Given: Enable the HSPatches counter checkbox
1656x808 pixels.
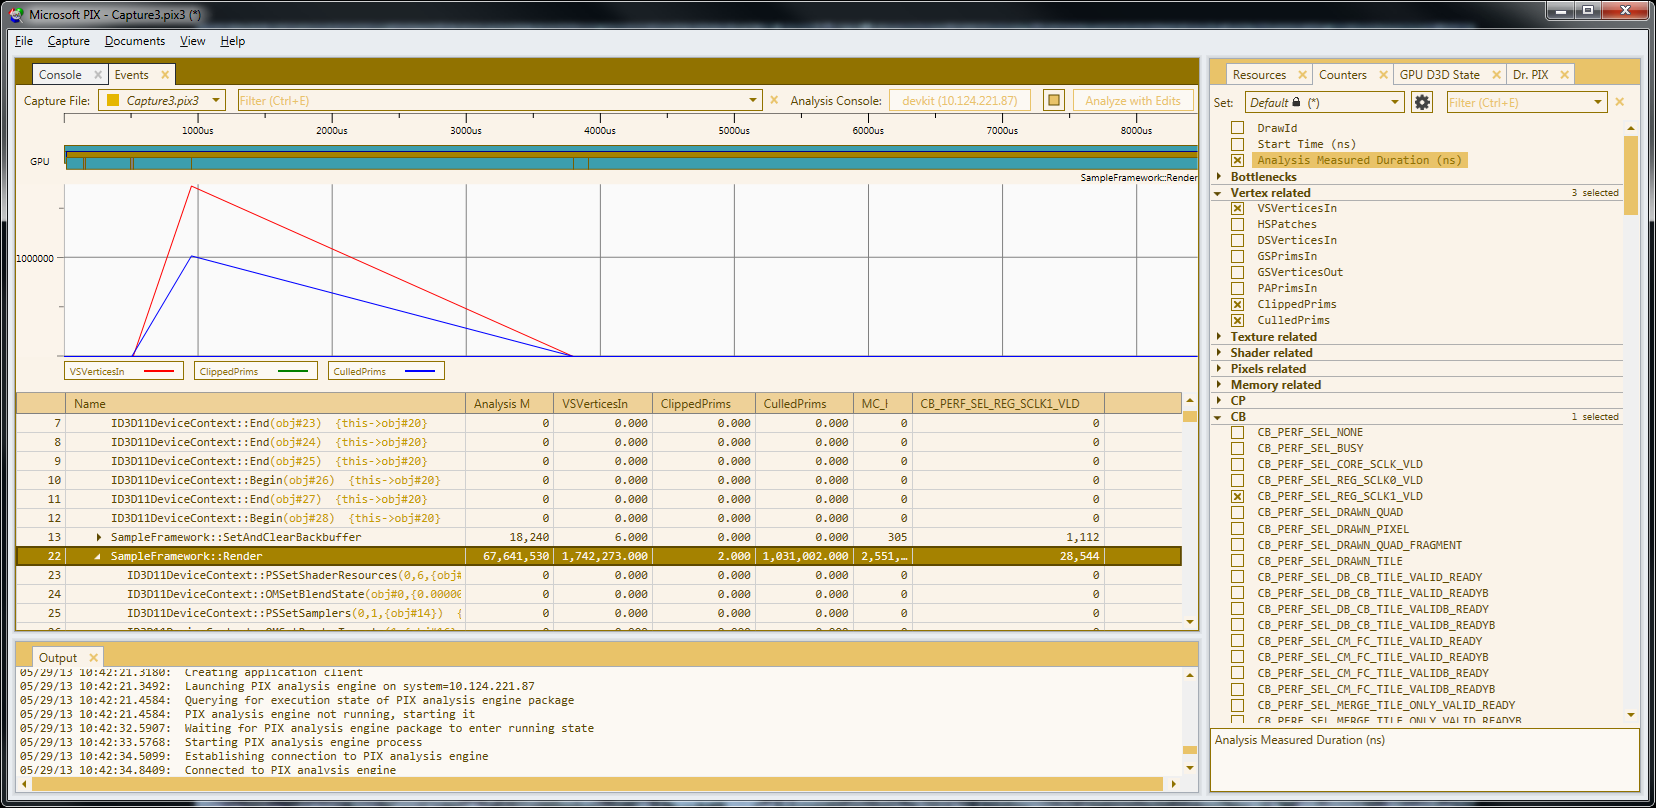Looking at the screenshot, I should (x=1238, y=224).
